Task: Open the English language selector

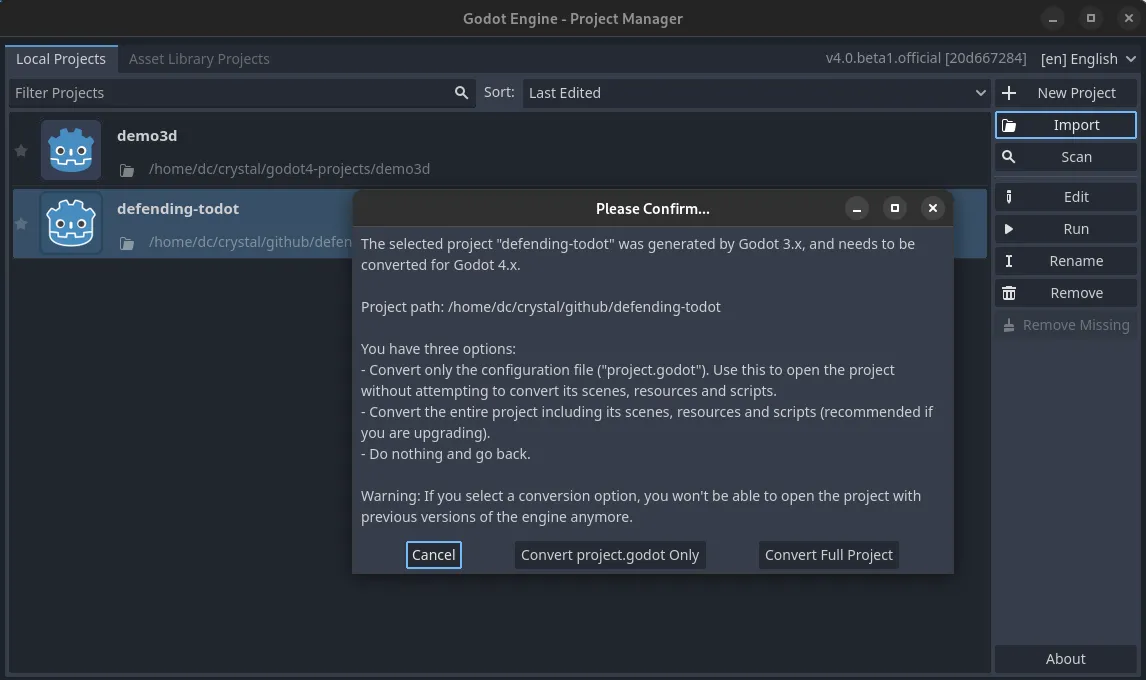Action: pos(1087,59)
